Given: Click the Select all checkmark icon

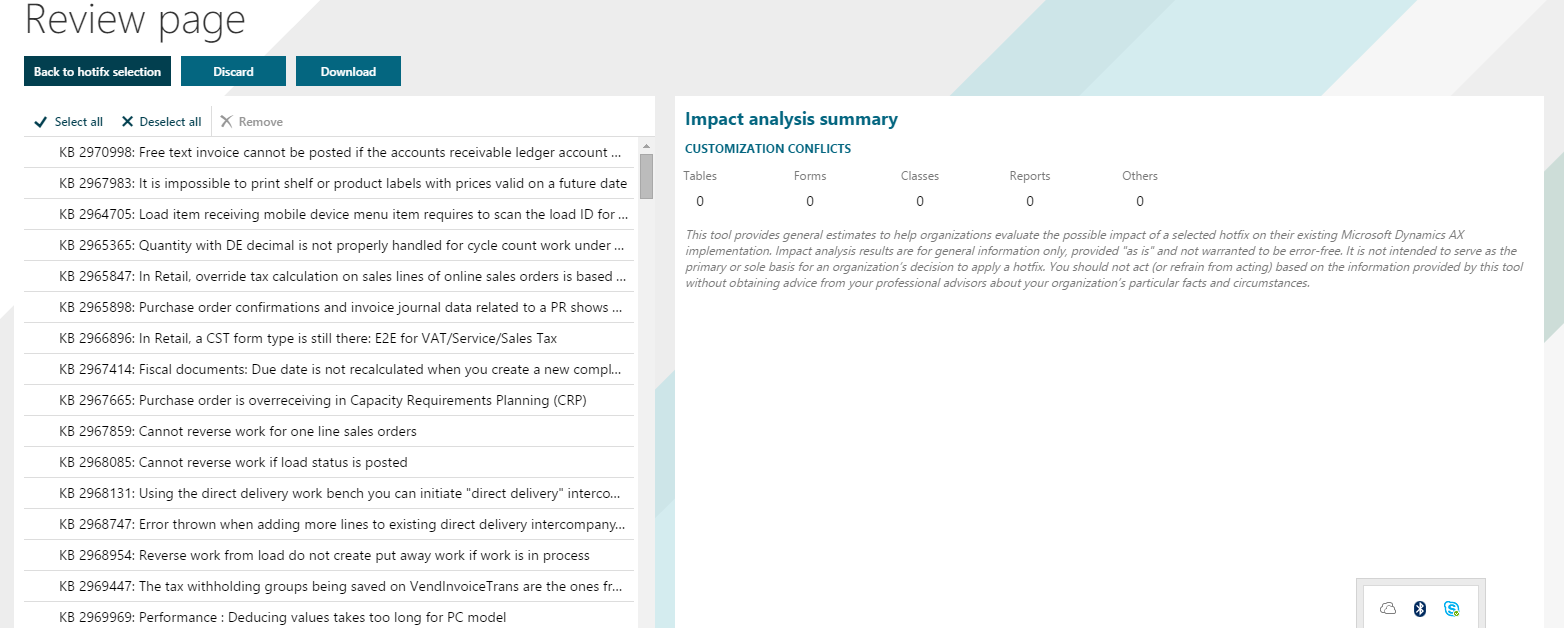Looking at the screenshot, I should click(x=40, y=122).
